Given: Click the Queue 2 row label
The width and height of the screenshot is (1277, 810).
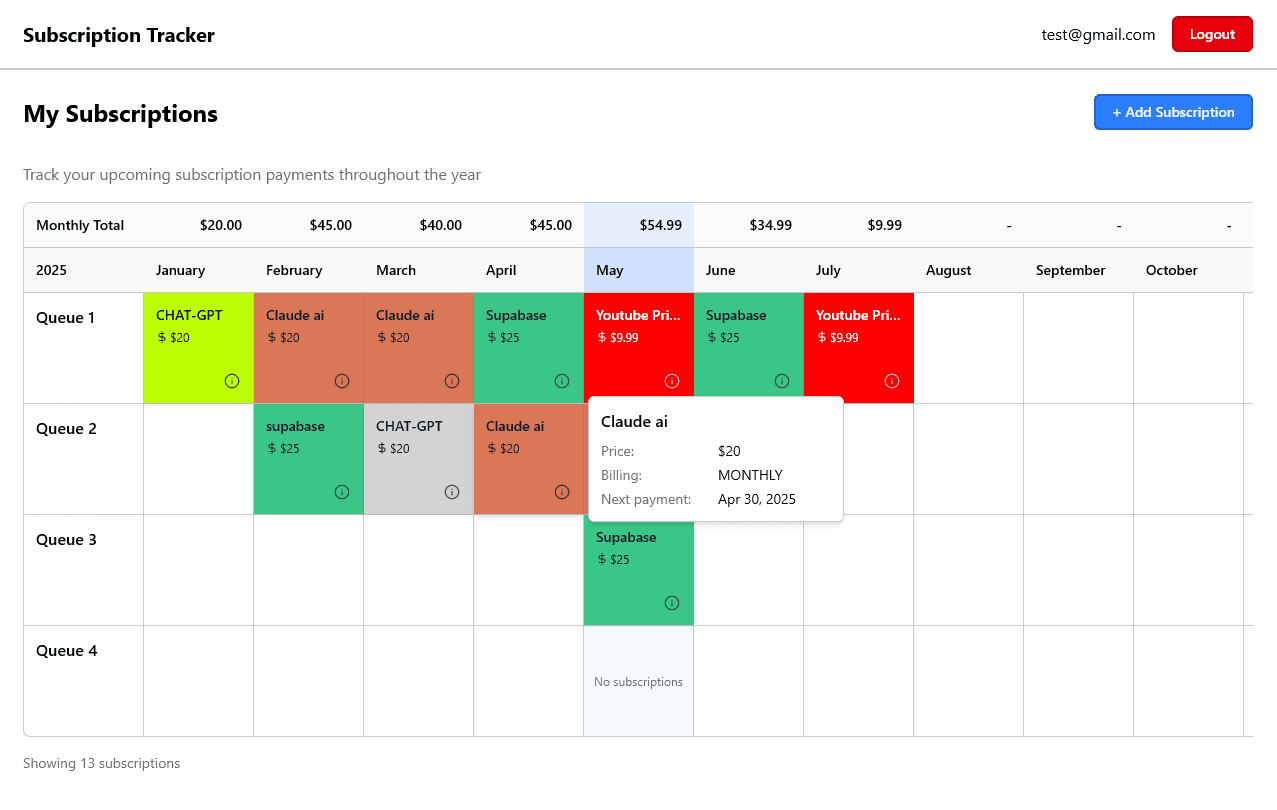Looking at the screenshot, I should [x=66, y=429].
